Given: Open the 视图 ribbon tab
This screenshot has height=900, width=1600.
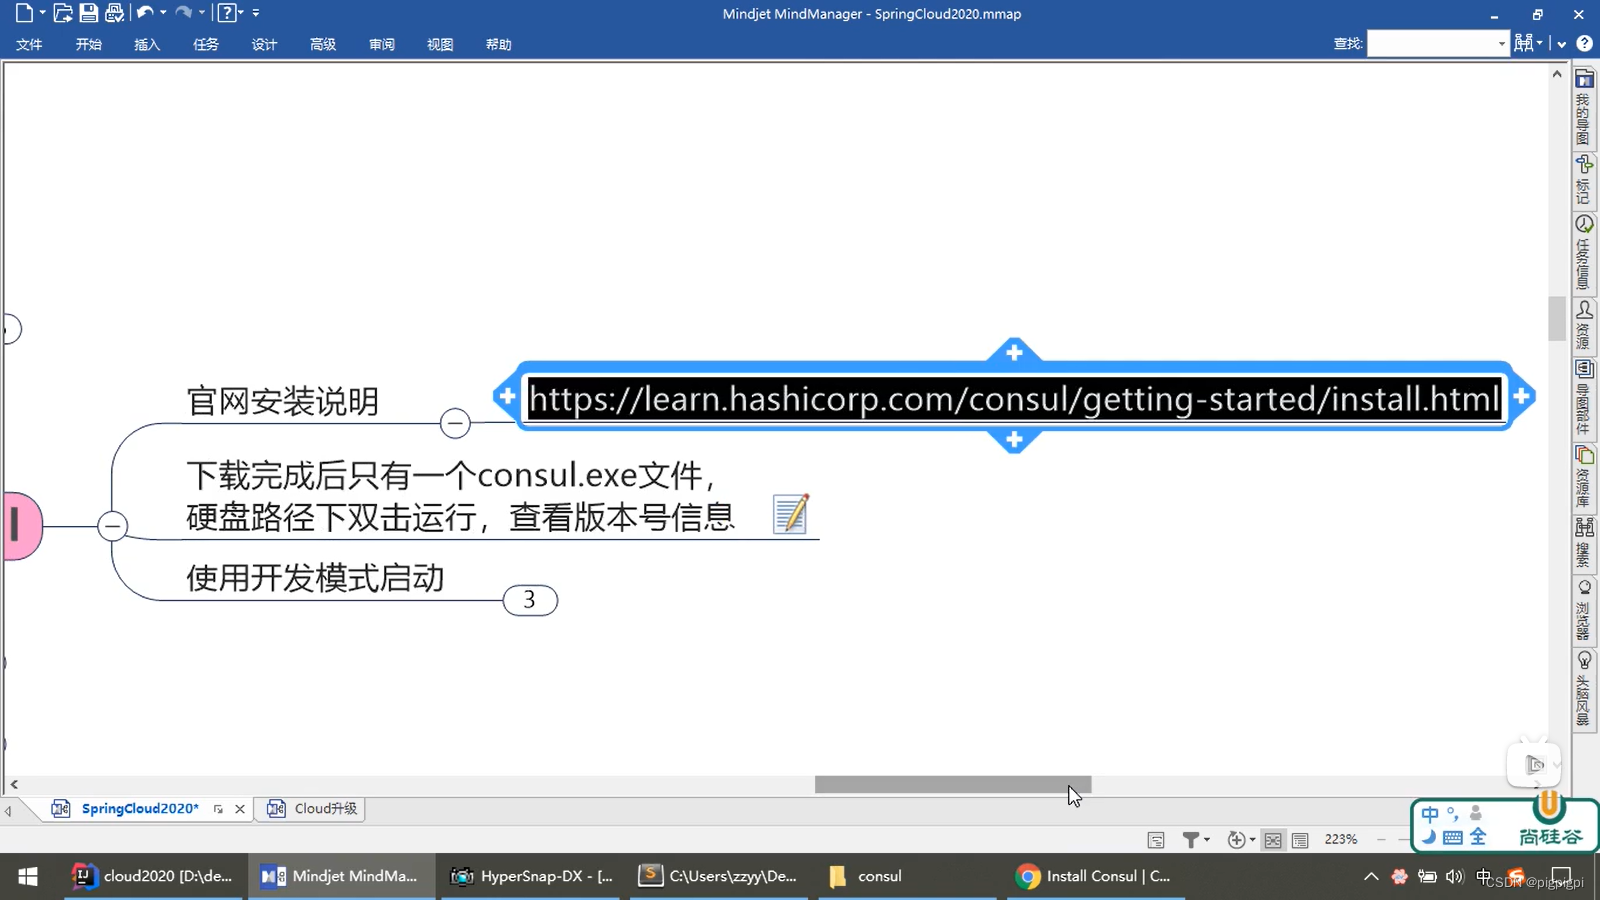Looking at the screenshot, I should point(440,44).
